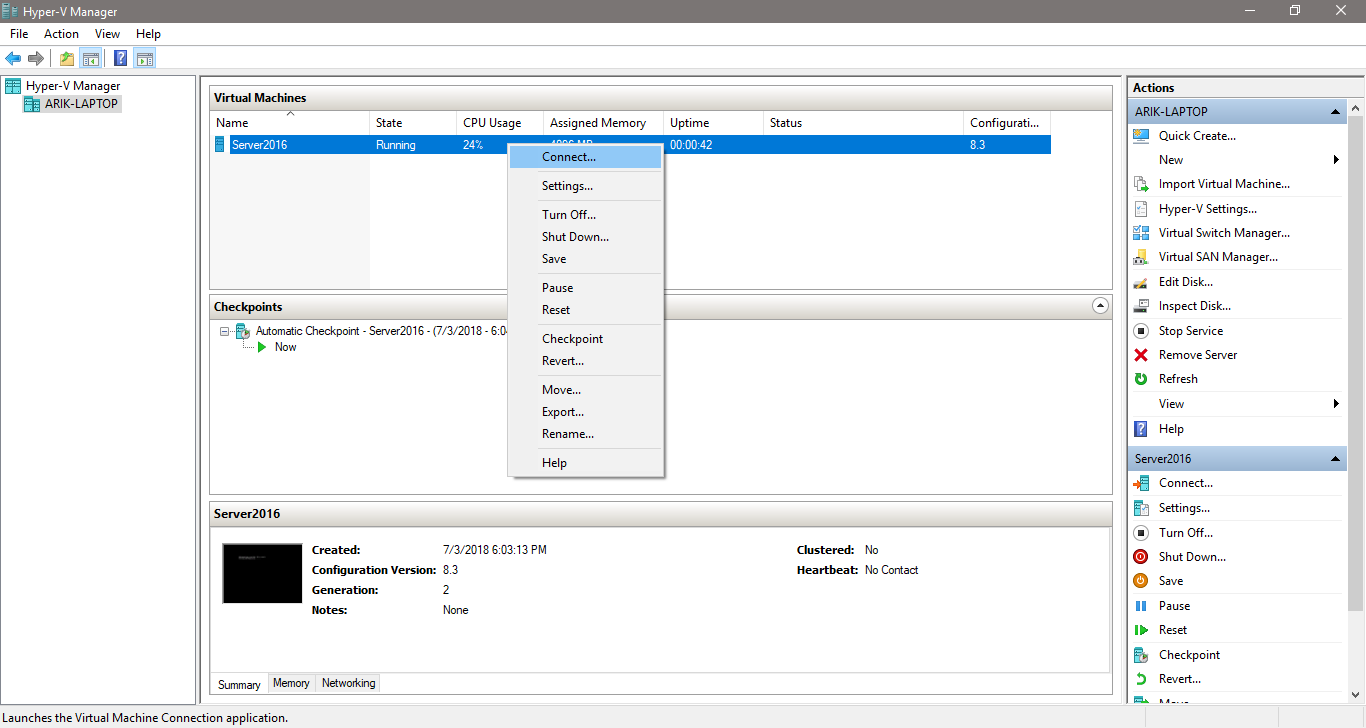1366x728 pixels.
Task: Click orange Save under Server2016 in Actions pane
Action: click(x=1171, y=581)
